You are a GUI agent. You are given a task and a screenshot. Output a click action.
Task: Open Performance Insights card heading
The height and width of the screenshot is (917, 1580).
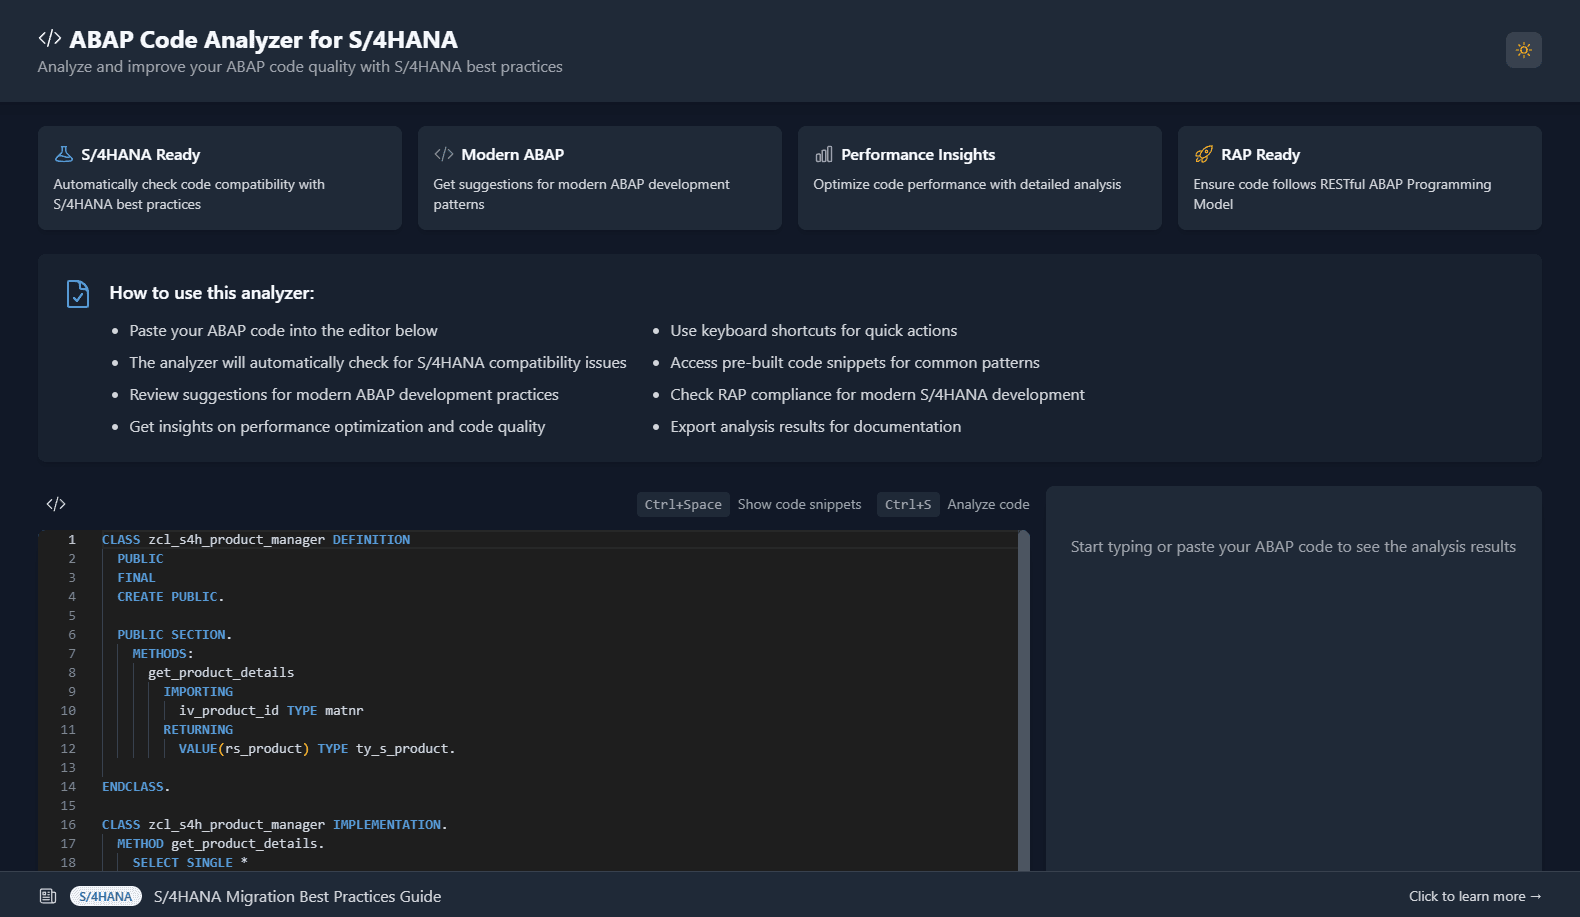click(918, 154)
